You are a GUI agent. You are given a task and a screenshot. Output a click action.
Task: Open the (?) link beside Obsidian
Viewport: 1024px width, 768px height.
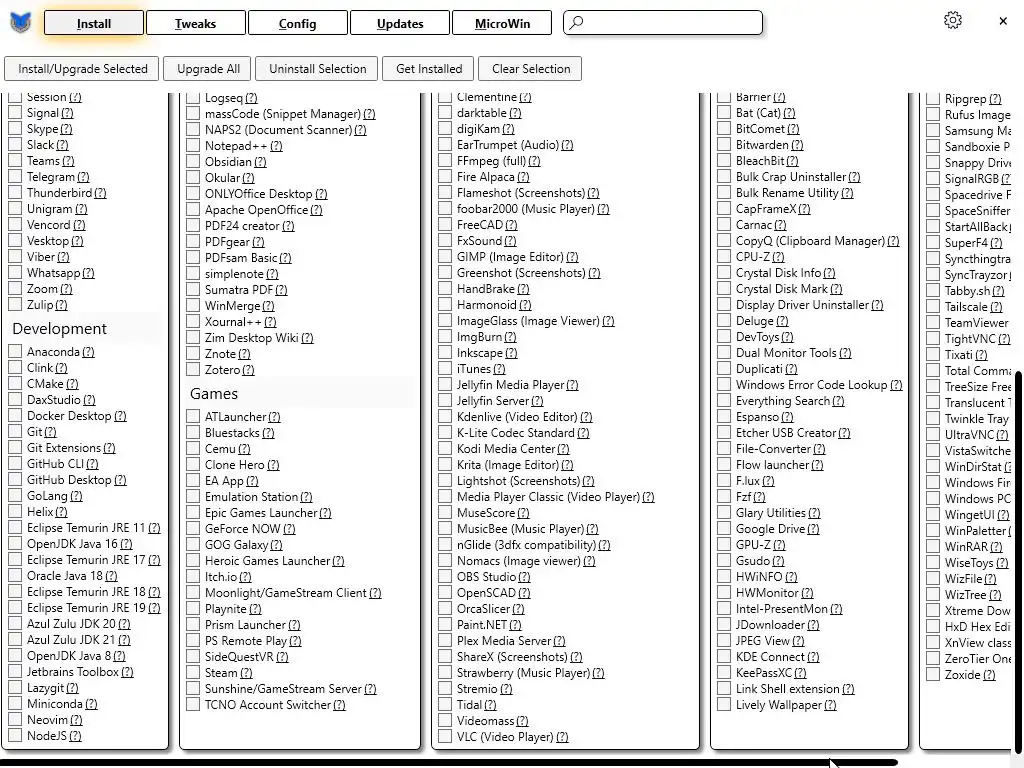(x=260, y=162)
